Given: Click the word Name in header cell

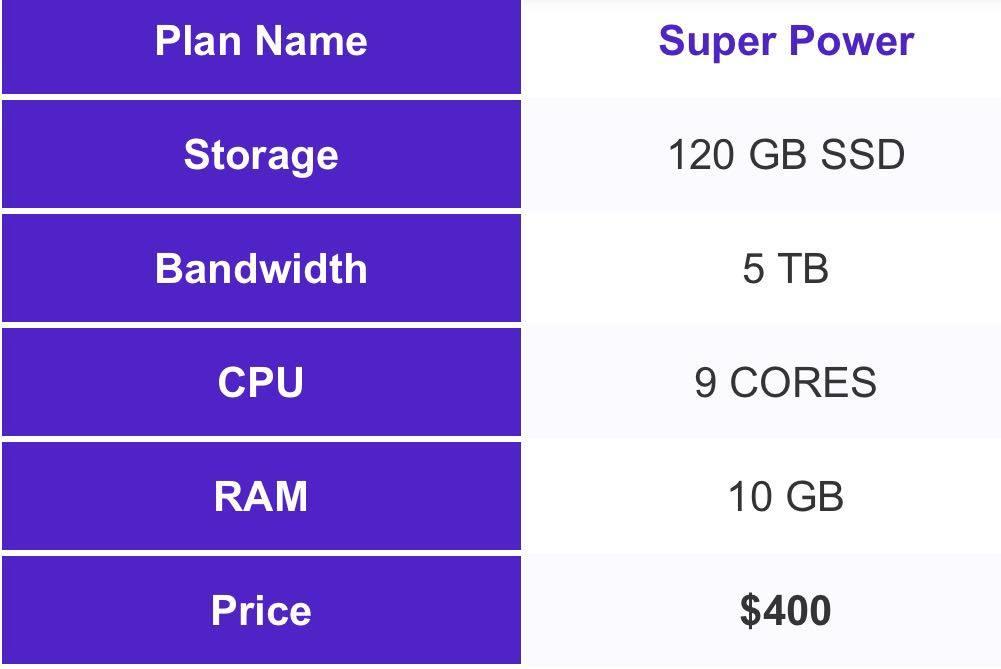Looking at the screenshot, I should point(312,41).
